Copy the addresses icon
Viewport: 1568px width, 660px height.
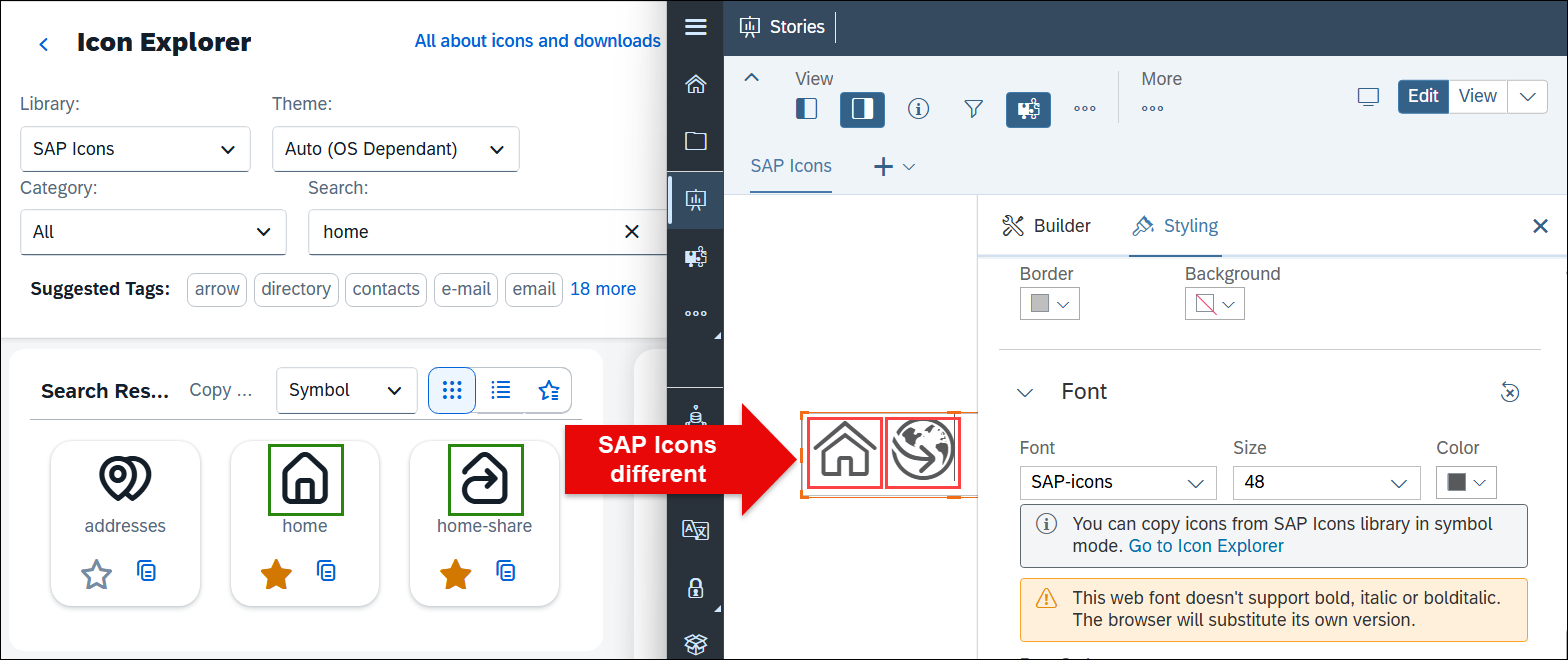[x=147, y=572]
